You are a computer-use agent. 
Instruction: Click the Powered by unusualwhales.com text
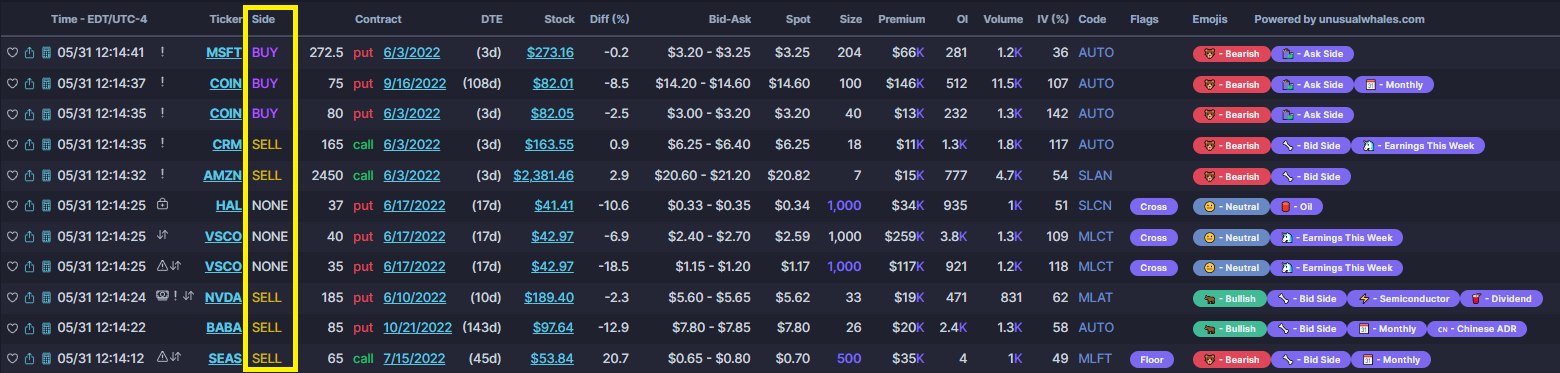1338,19
